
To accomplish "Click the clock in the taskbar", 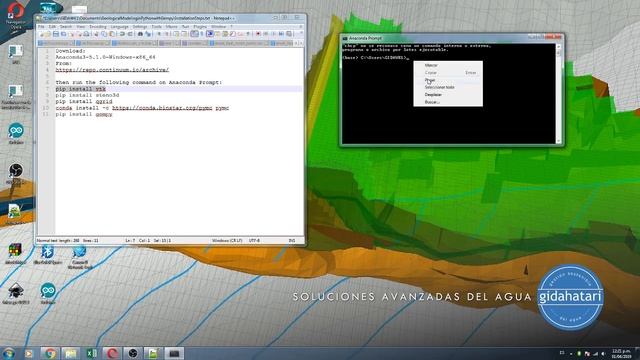I will point(622,353).
